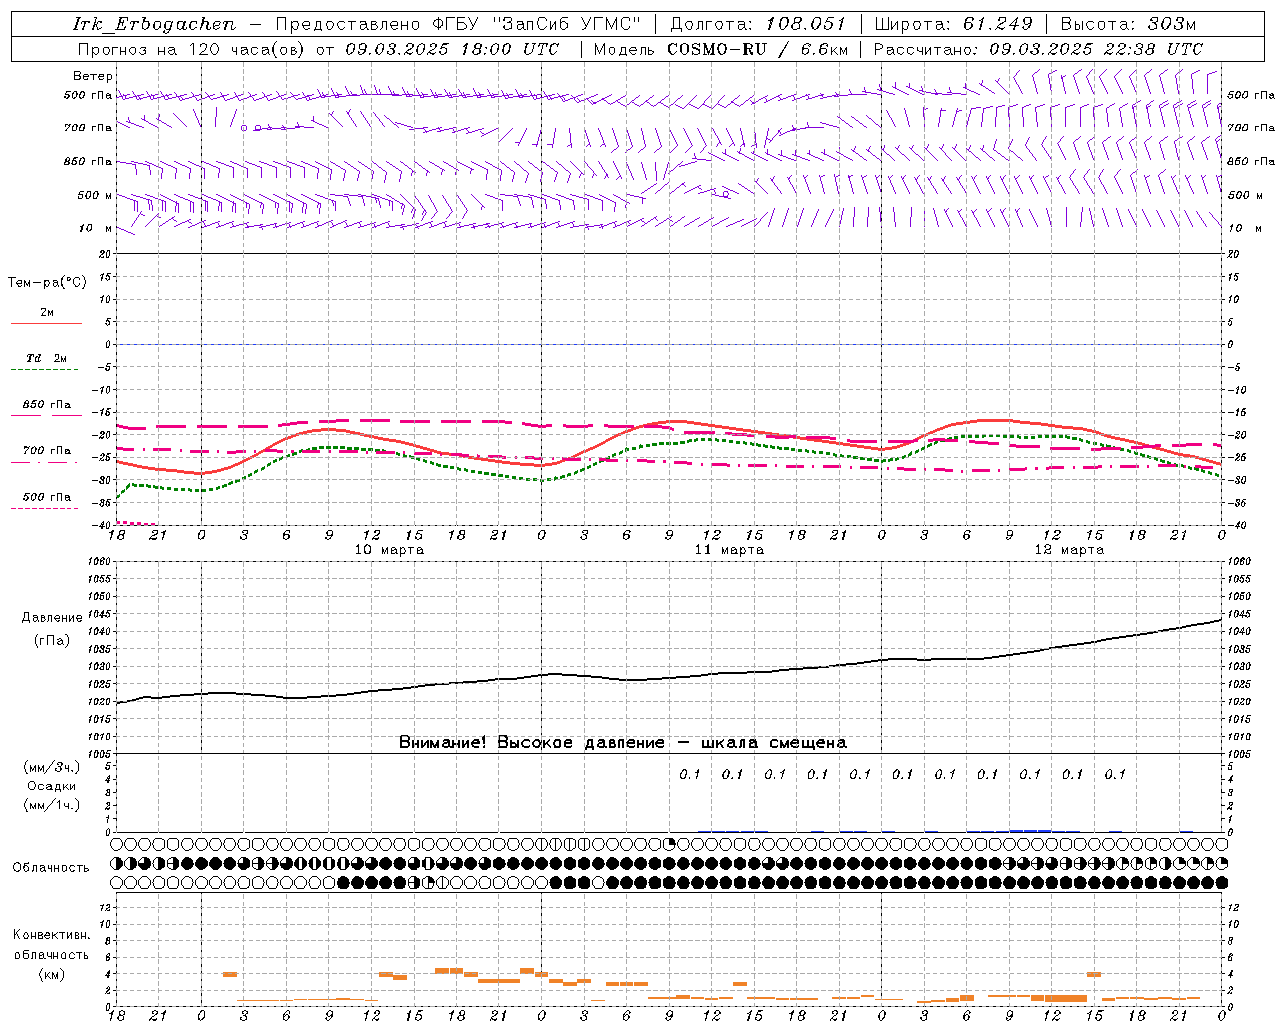Click the elevation text Высота: 303м
The height and width of the screenshot is (1024, 1280).
tap(1128, 24)
